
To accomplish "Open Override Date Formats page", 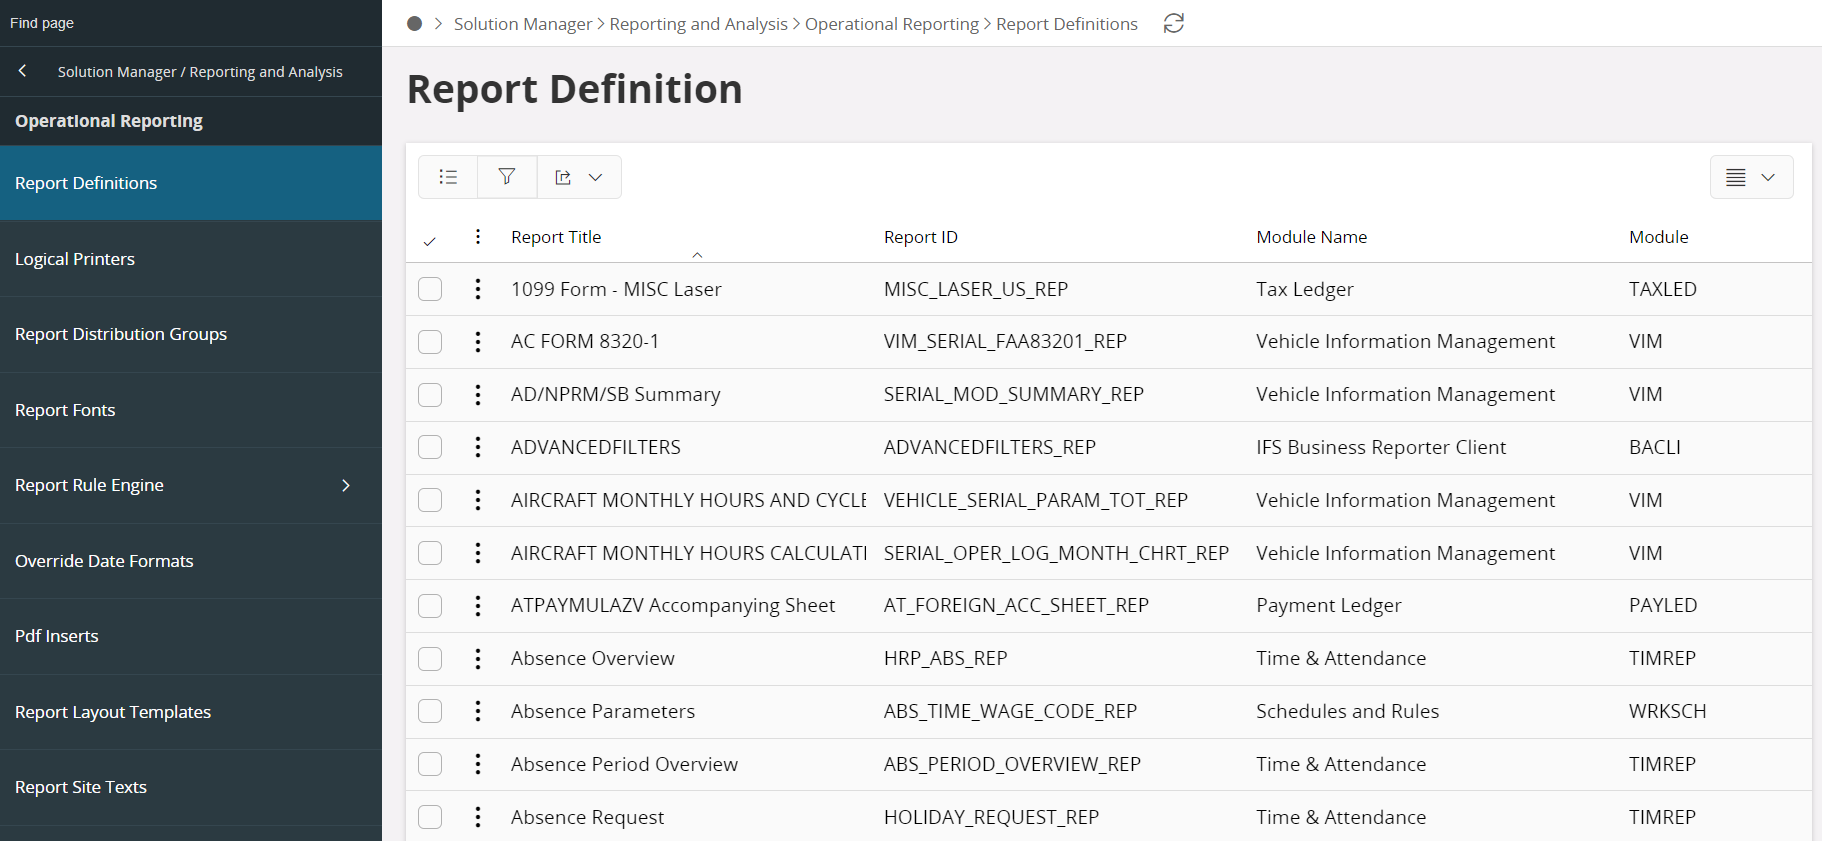I will pos(191,561).
